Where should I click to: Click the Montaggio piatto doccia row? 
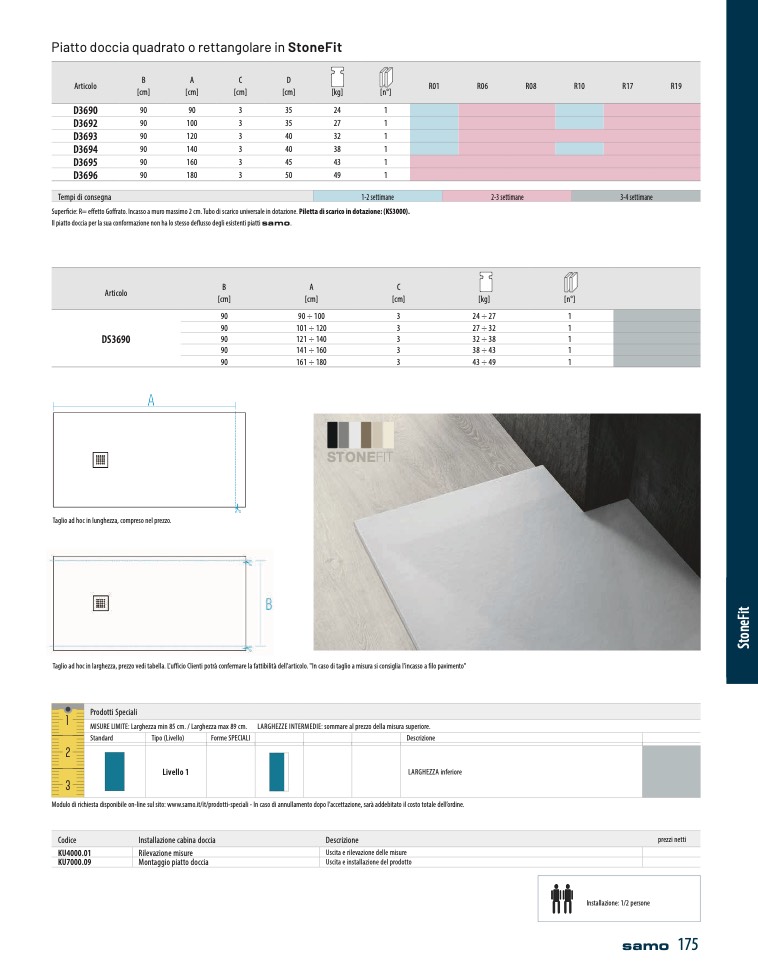pyautogui.click(x=172, y=862)
